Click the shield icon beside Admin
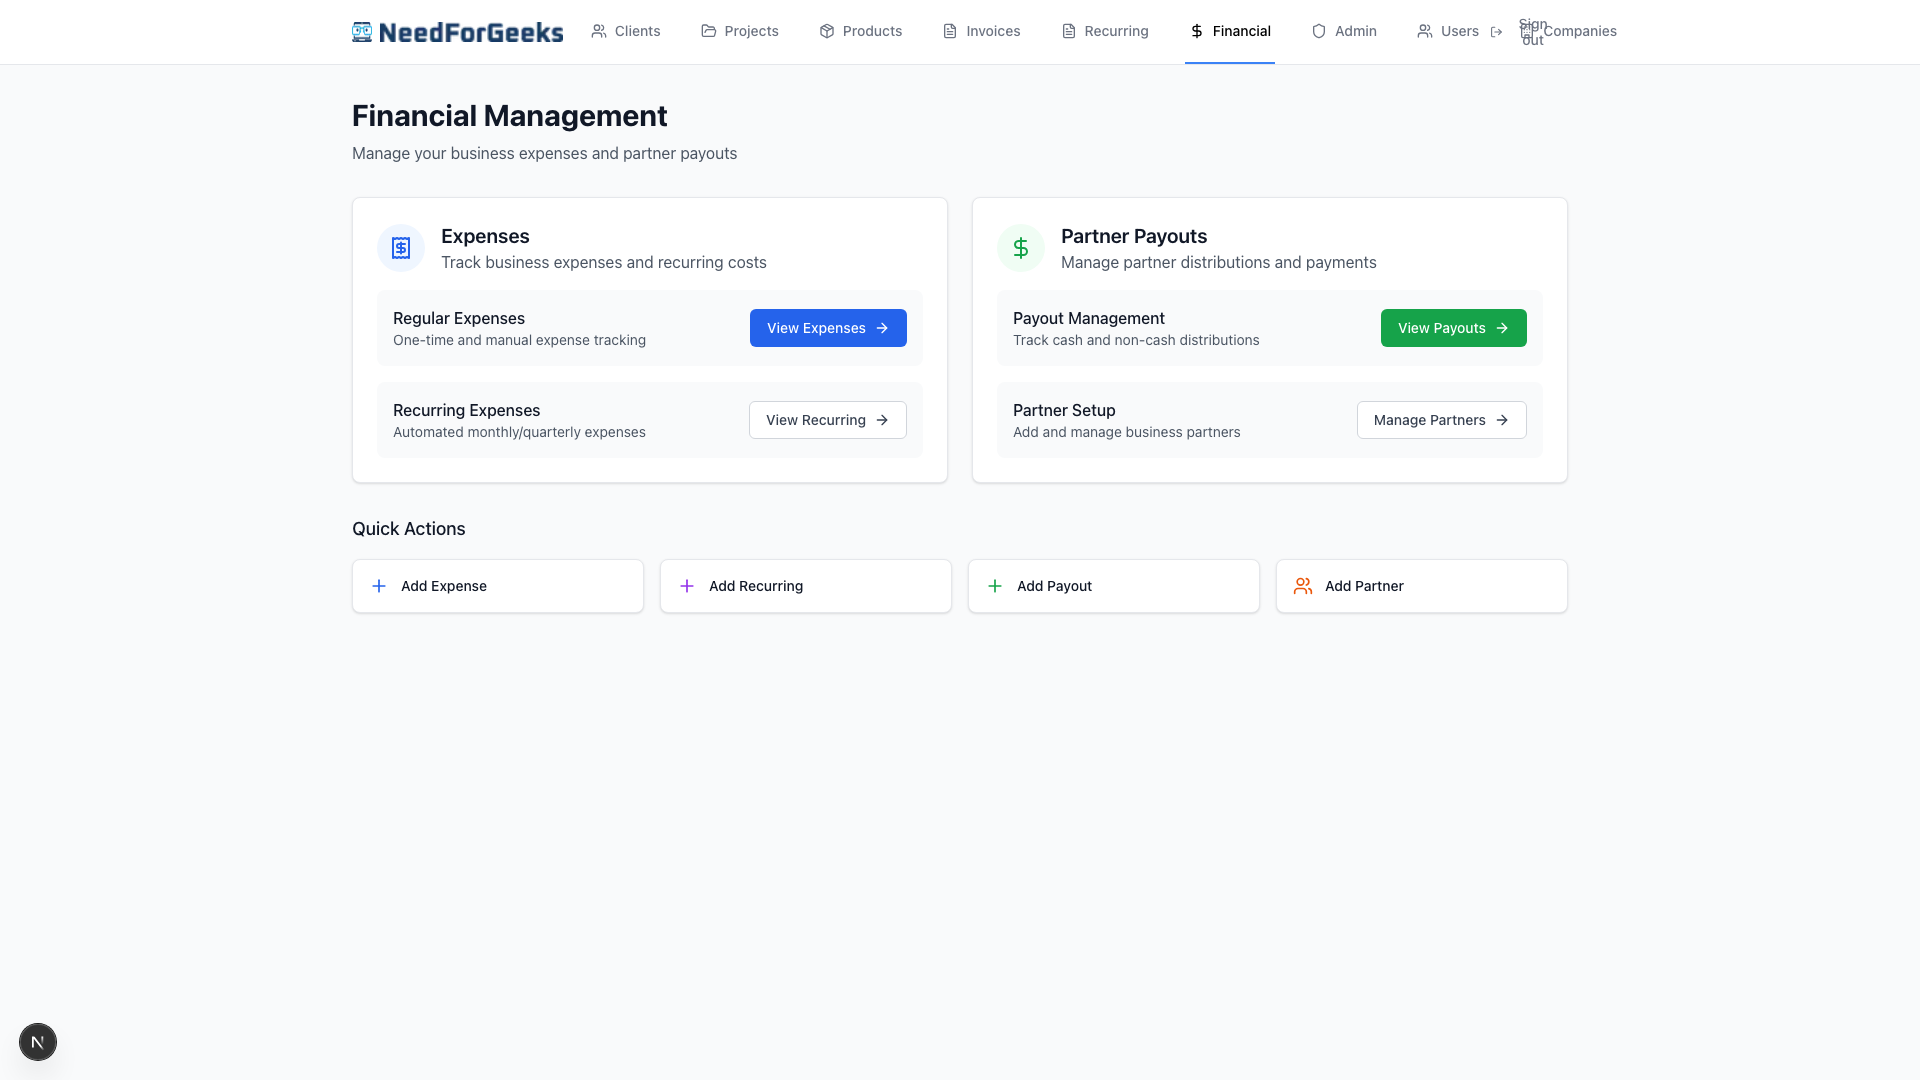Screen dimensions: 1920x1080 (x=1317, y=31)
